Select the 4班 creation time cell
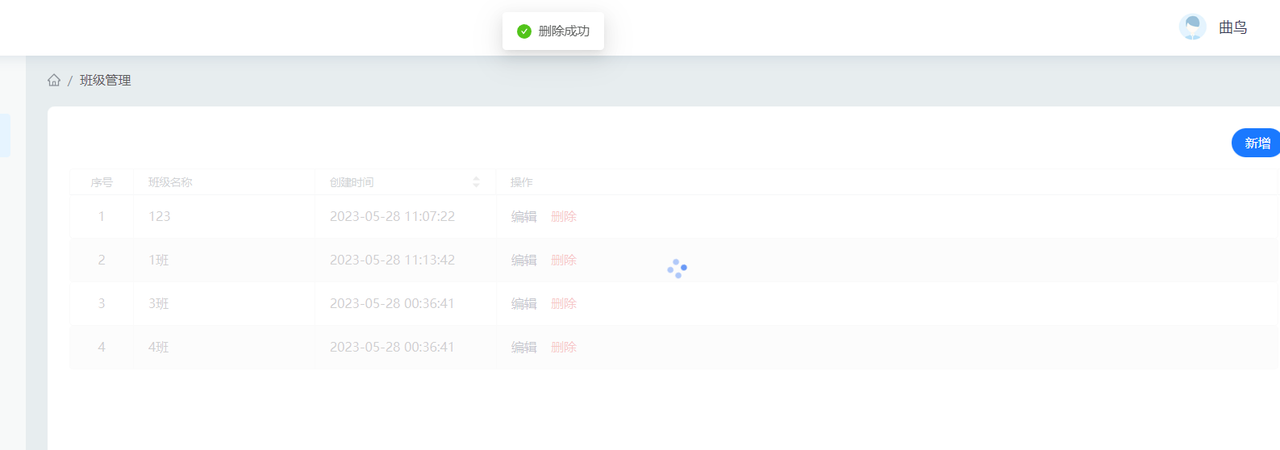 [405, 347]
